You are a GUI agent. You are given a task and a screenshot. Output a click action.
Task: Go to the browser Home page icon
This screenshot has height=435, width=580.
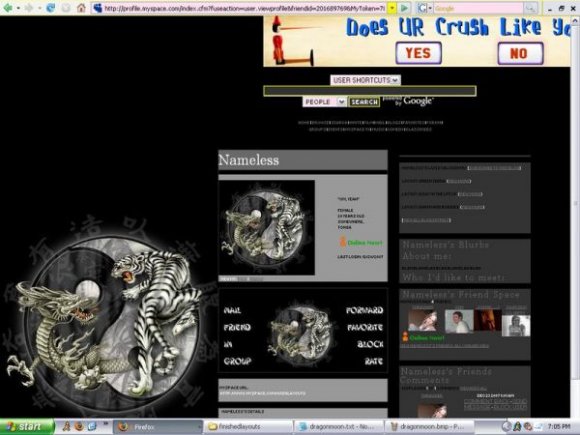click(x=81, y=8)
